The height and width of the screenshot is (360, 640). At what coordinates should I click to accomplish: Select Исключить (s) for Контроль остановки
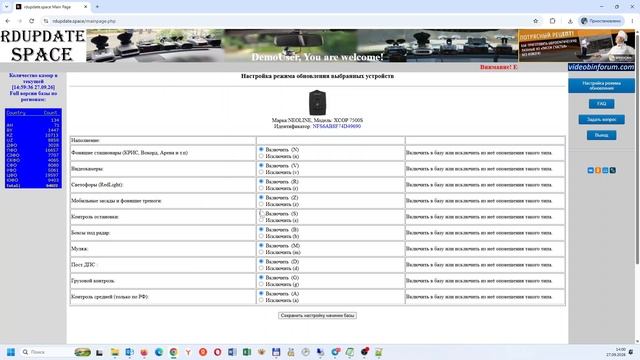(261, 220)
